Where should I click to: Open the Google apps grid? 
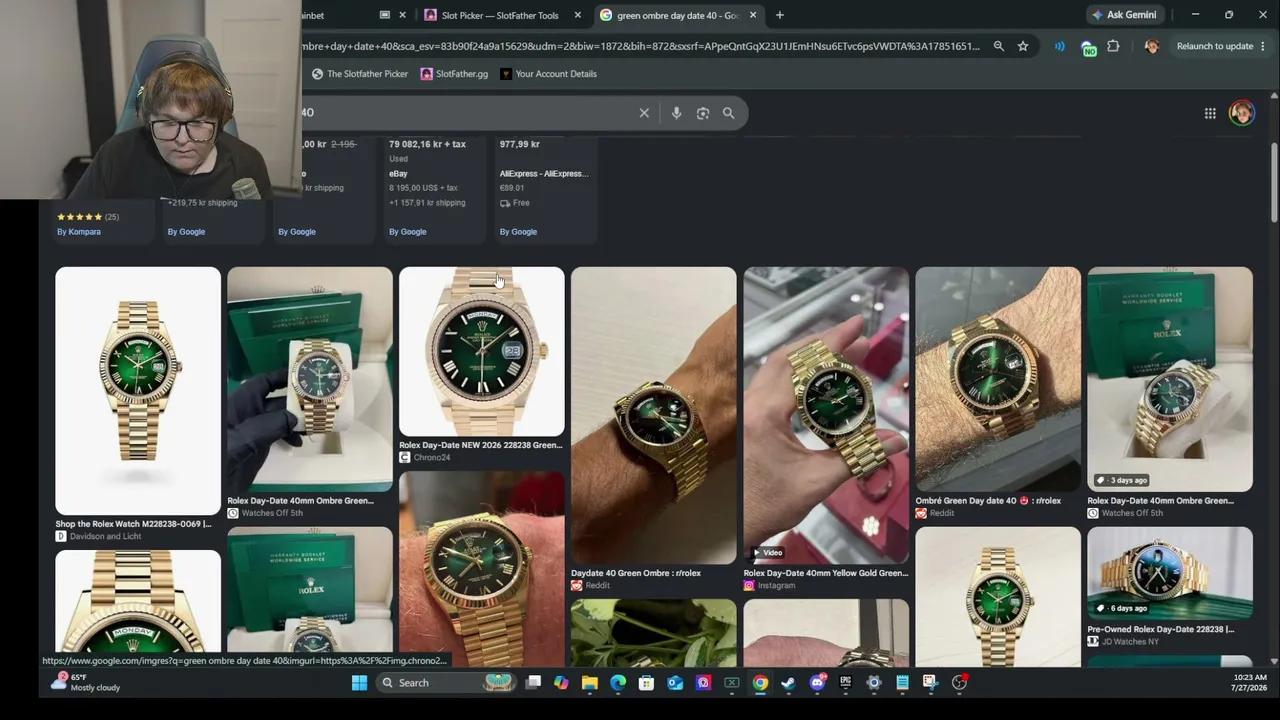pyautogui.click(x=1210, y=113)
